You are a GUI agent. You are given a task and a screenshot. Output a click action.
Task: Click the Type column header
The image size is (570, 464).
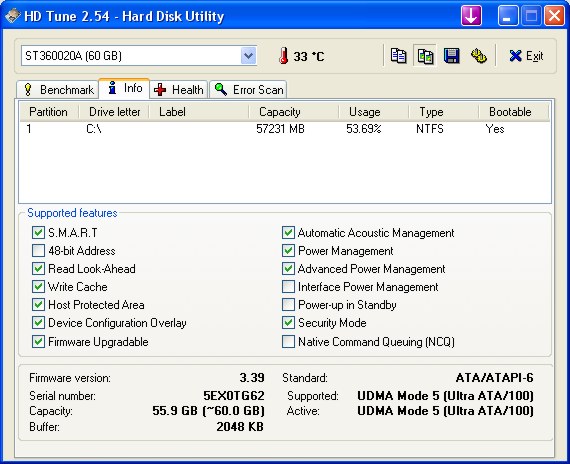[x=444, y=112]
